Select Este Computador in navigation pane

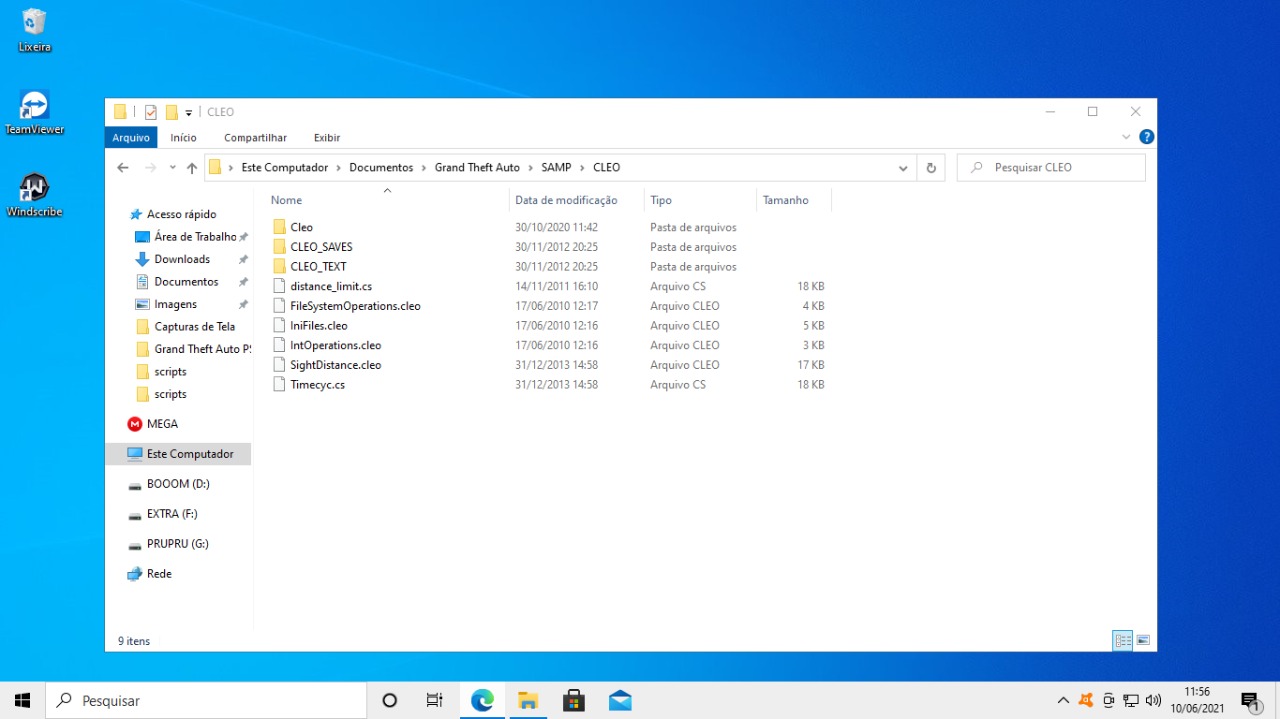(178, 454)
